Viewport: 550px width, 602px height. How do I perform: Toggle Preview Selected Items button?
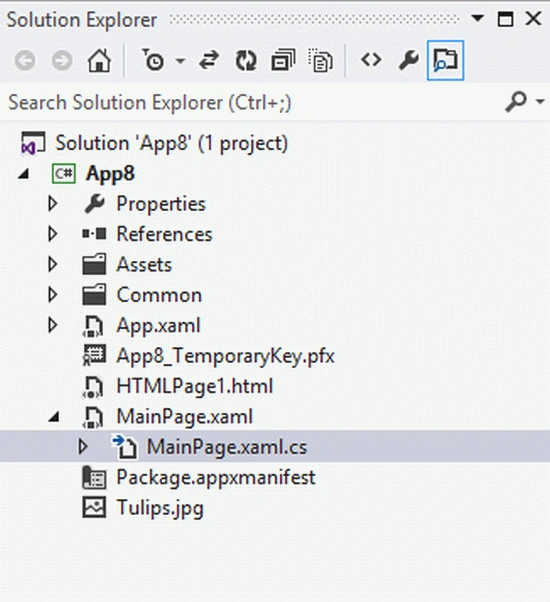point(445,60)
